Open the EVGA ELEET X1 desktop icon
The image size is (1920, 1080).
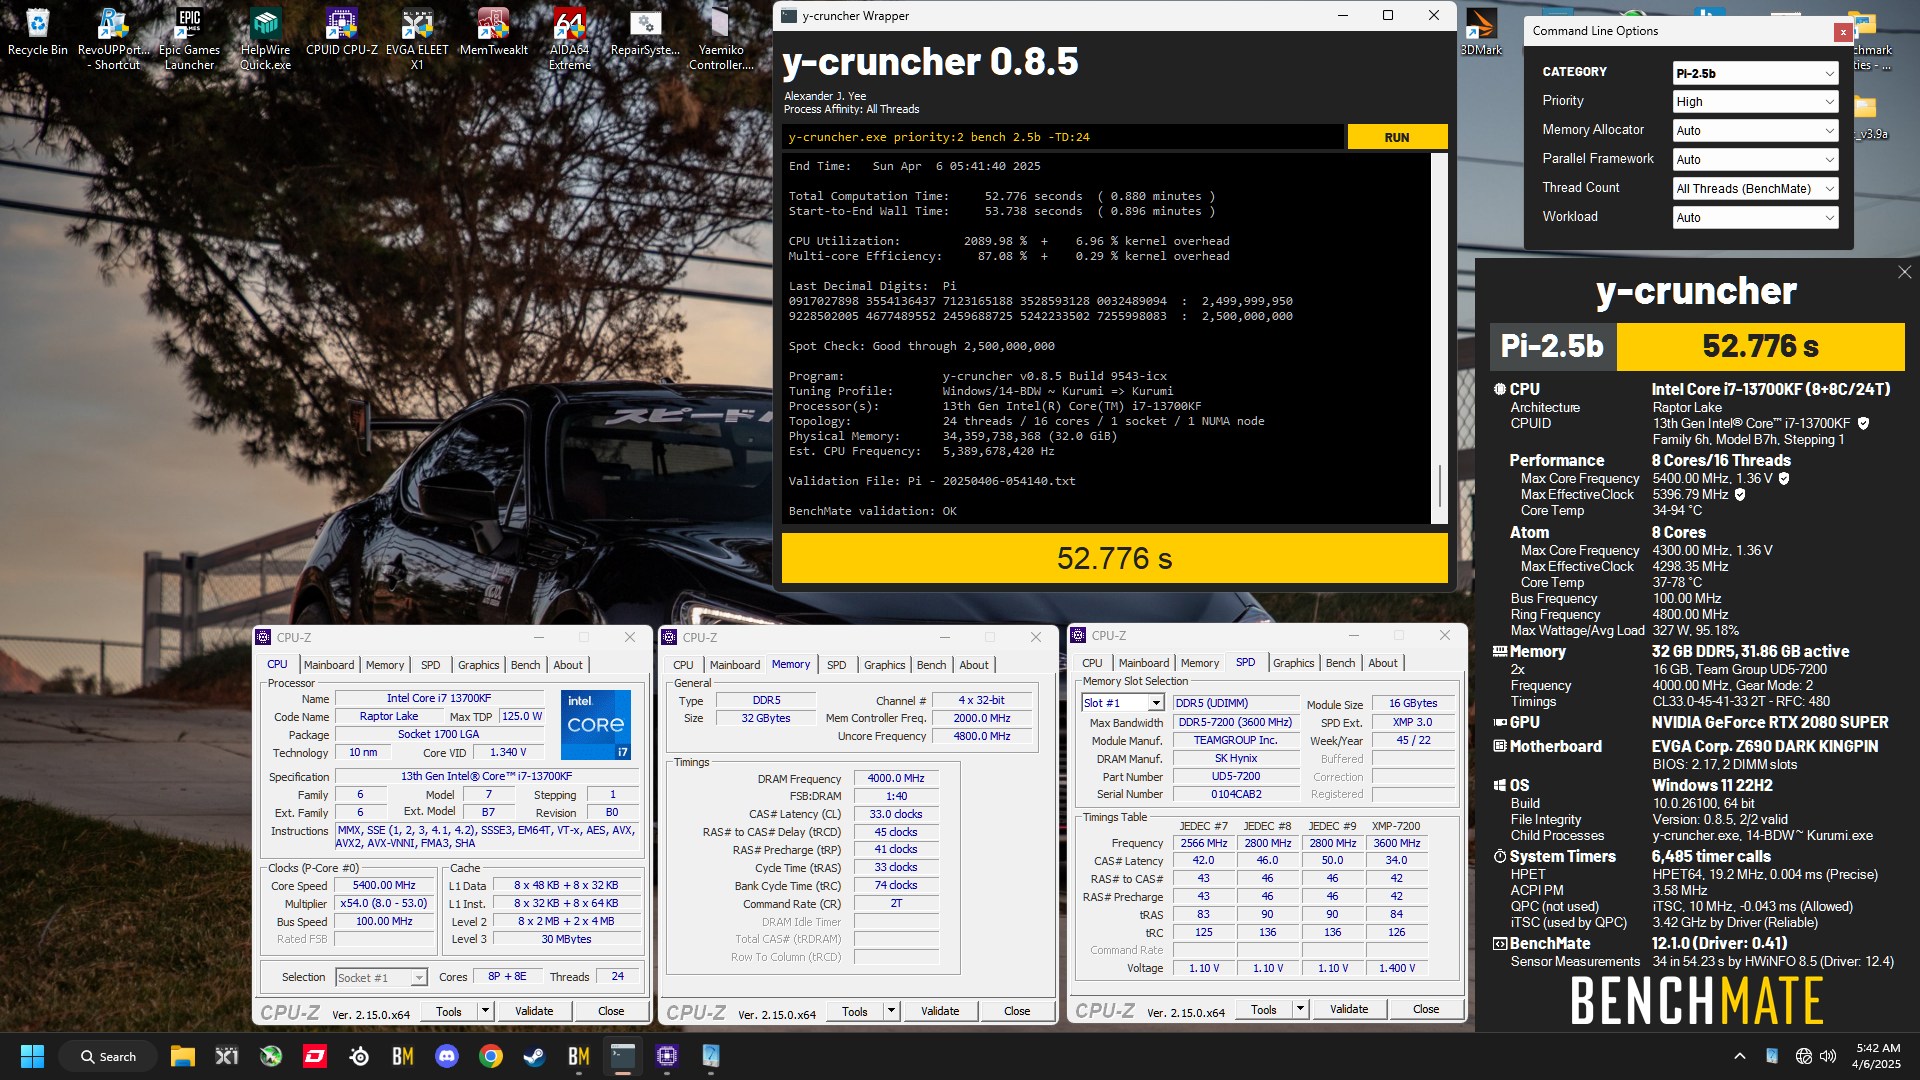point(417,40)
